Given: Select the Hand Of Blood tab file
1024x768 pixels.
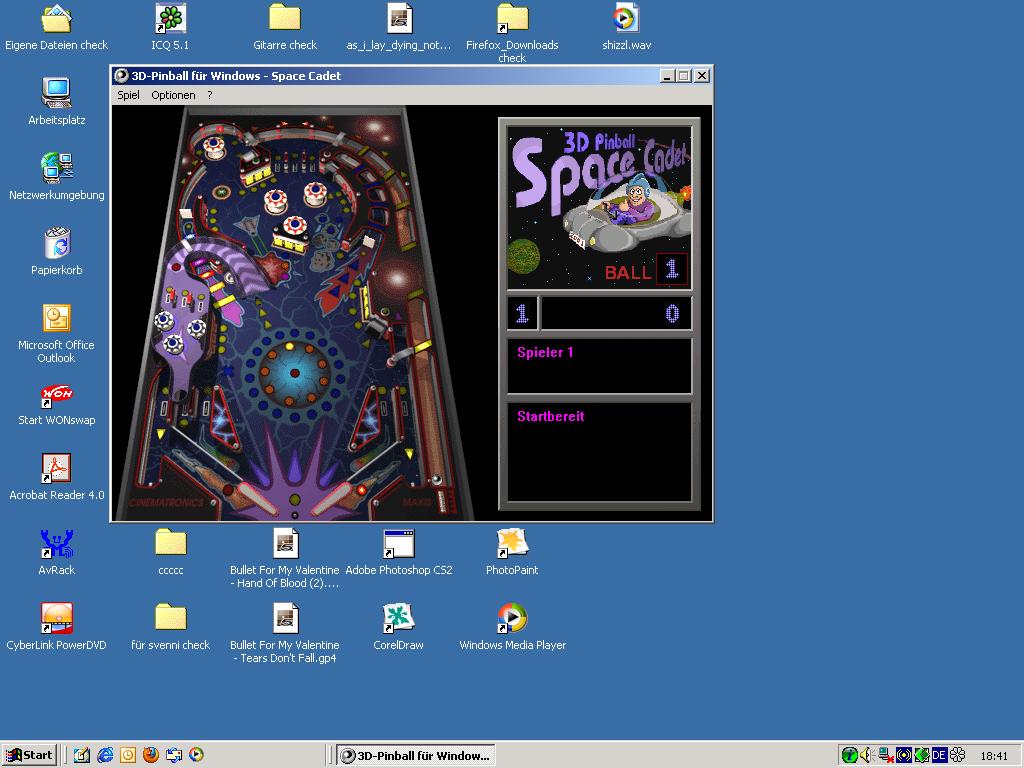Looking at the screenshot, I should [x=285, y=559].
